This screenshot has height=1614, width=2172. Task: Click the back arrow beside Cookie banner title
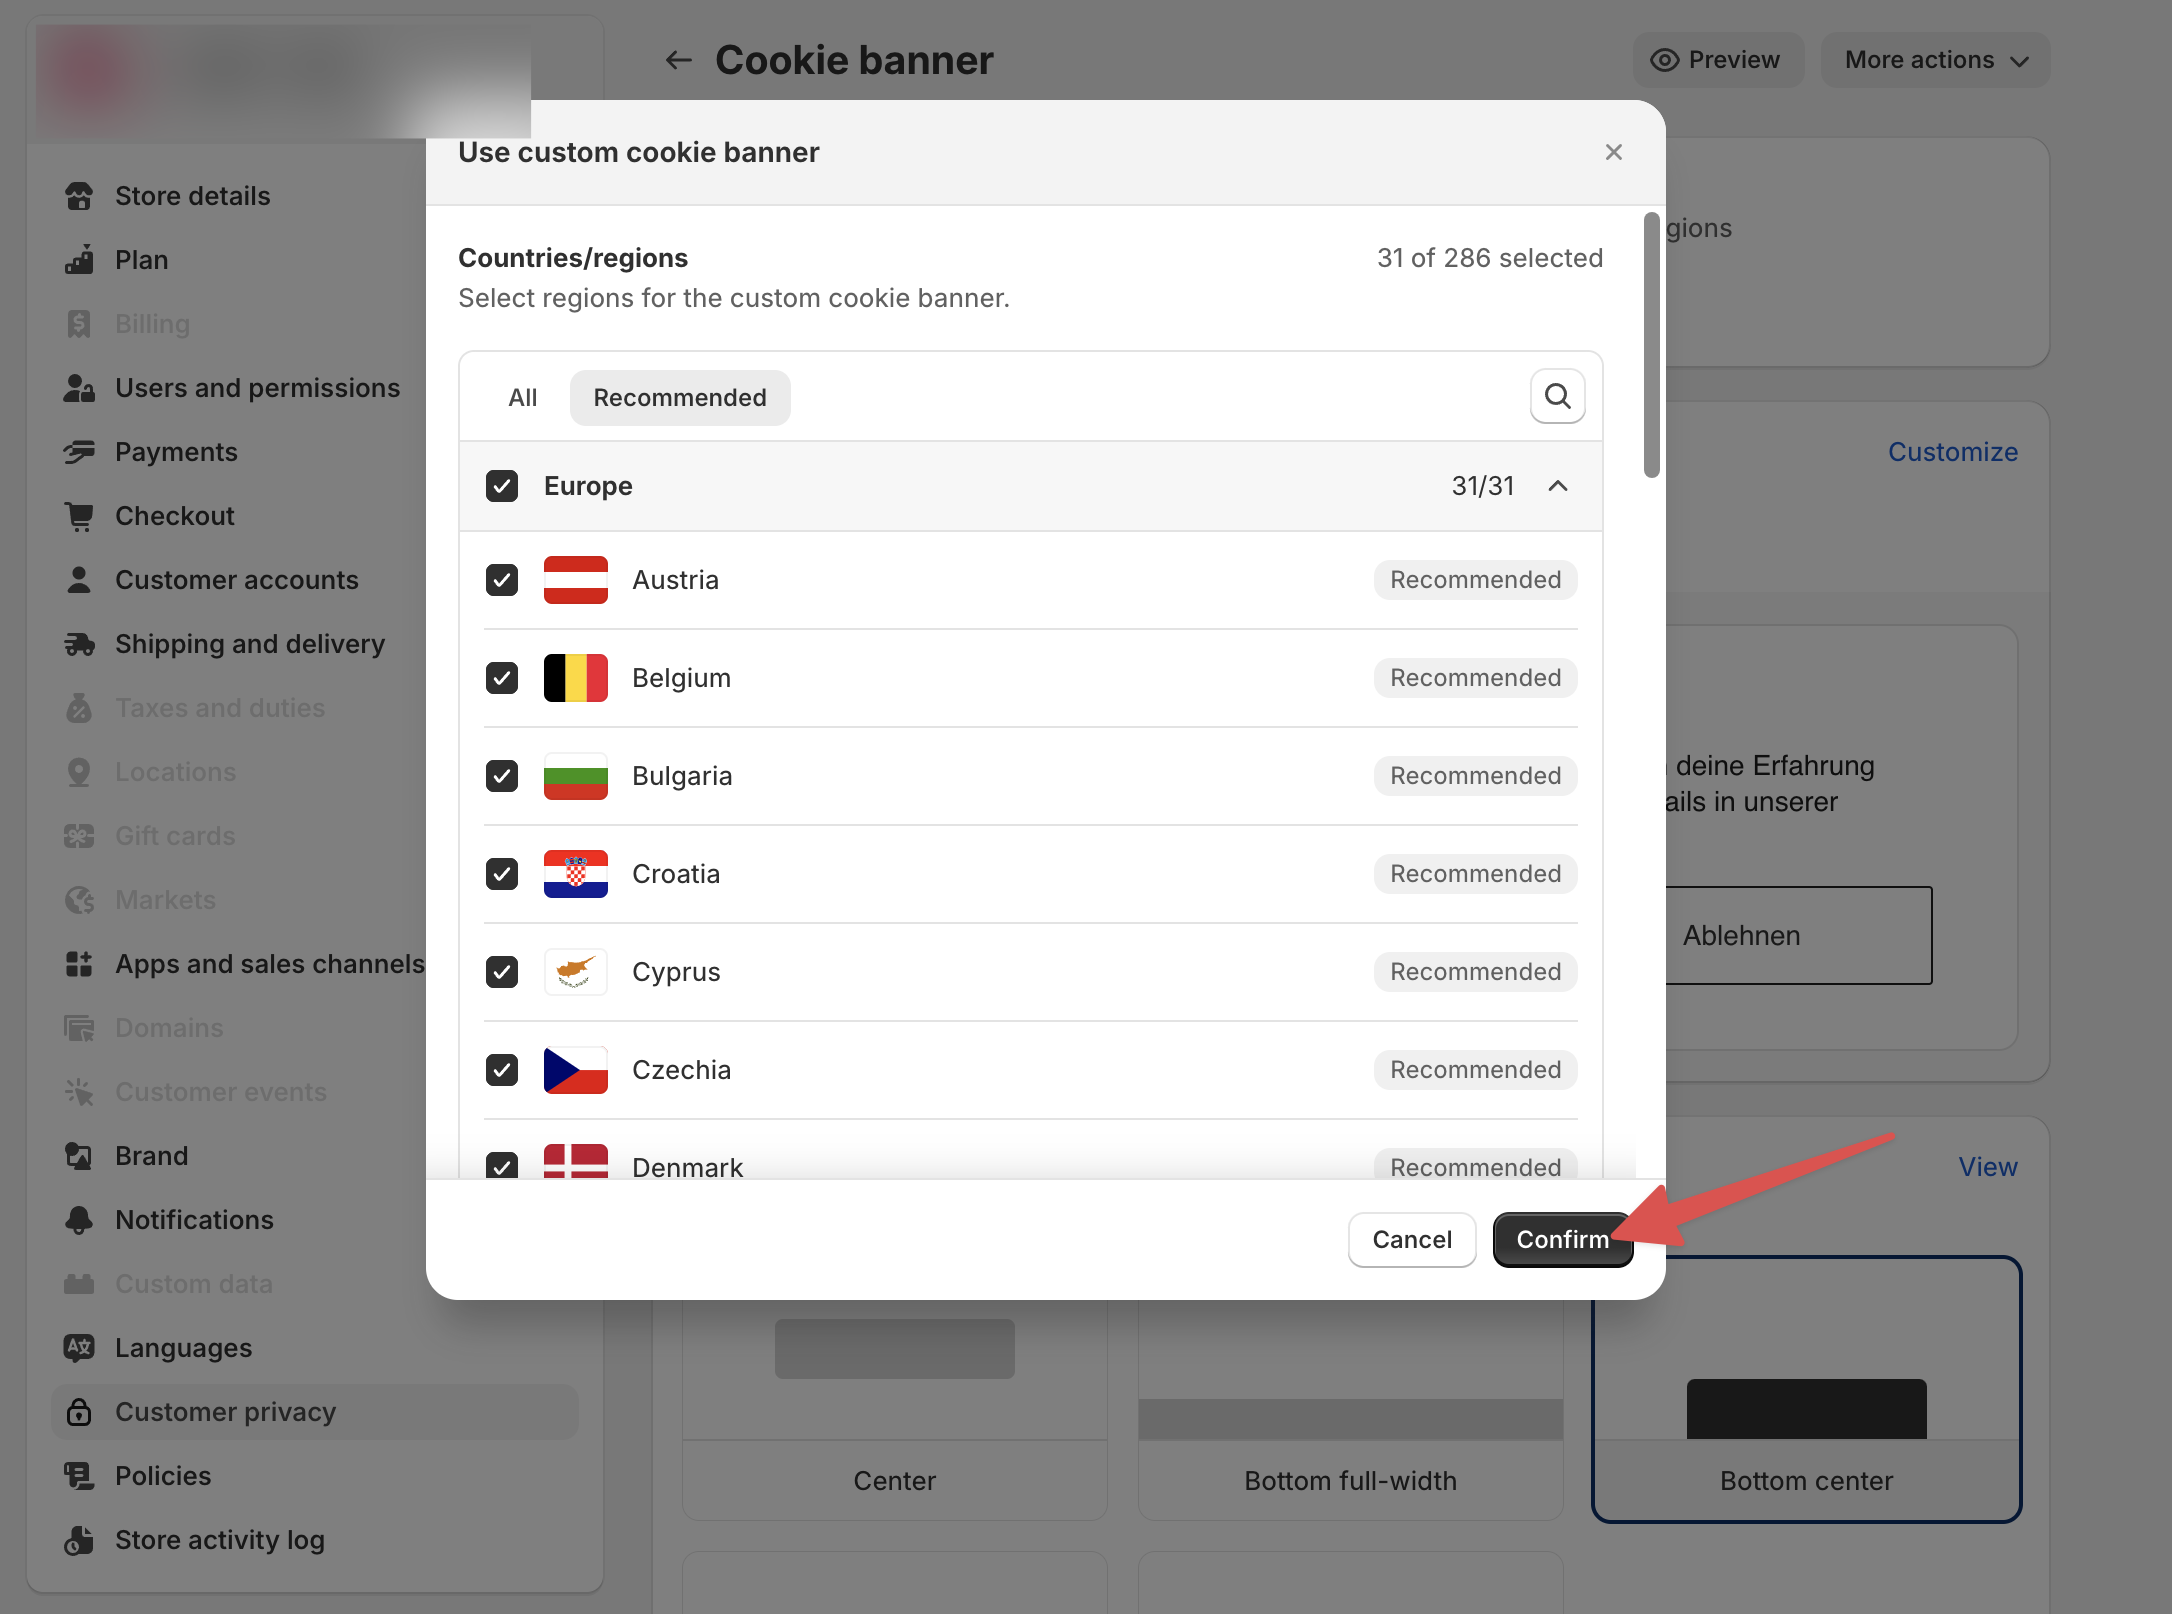tap(679, 59)
